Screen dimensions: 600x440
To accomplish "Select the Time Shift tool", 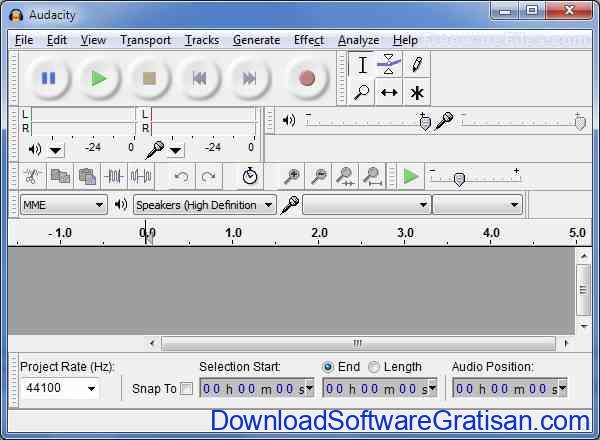I will [389, 92].
